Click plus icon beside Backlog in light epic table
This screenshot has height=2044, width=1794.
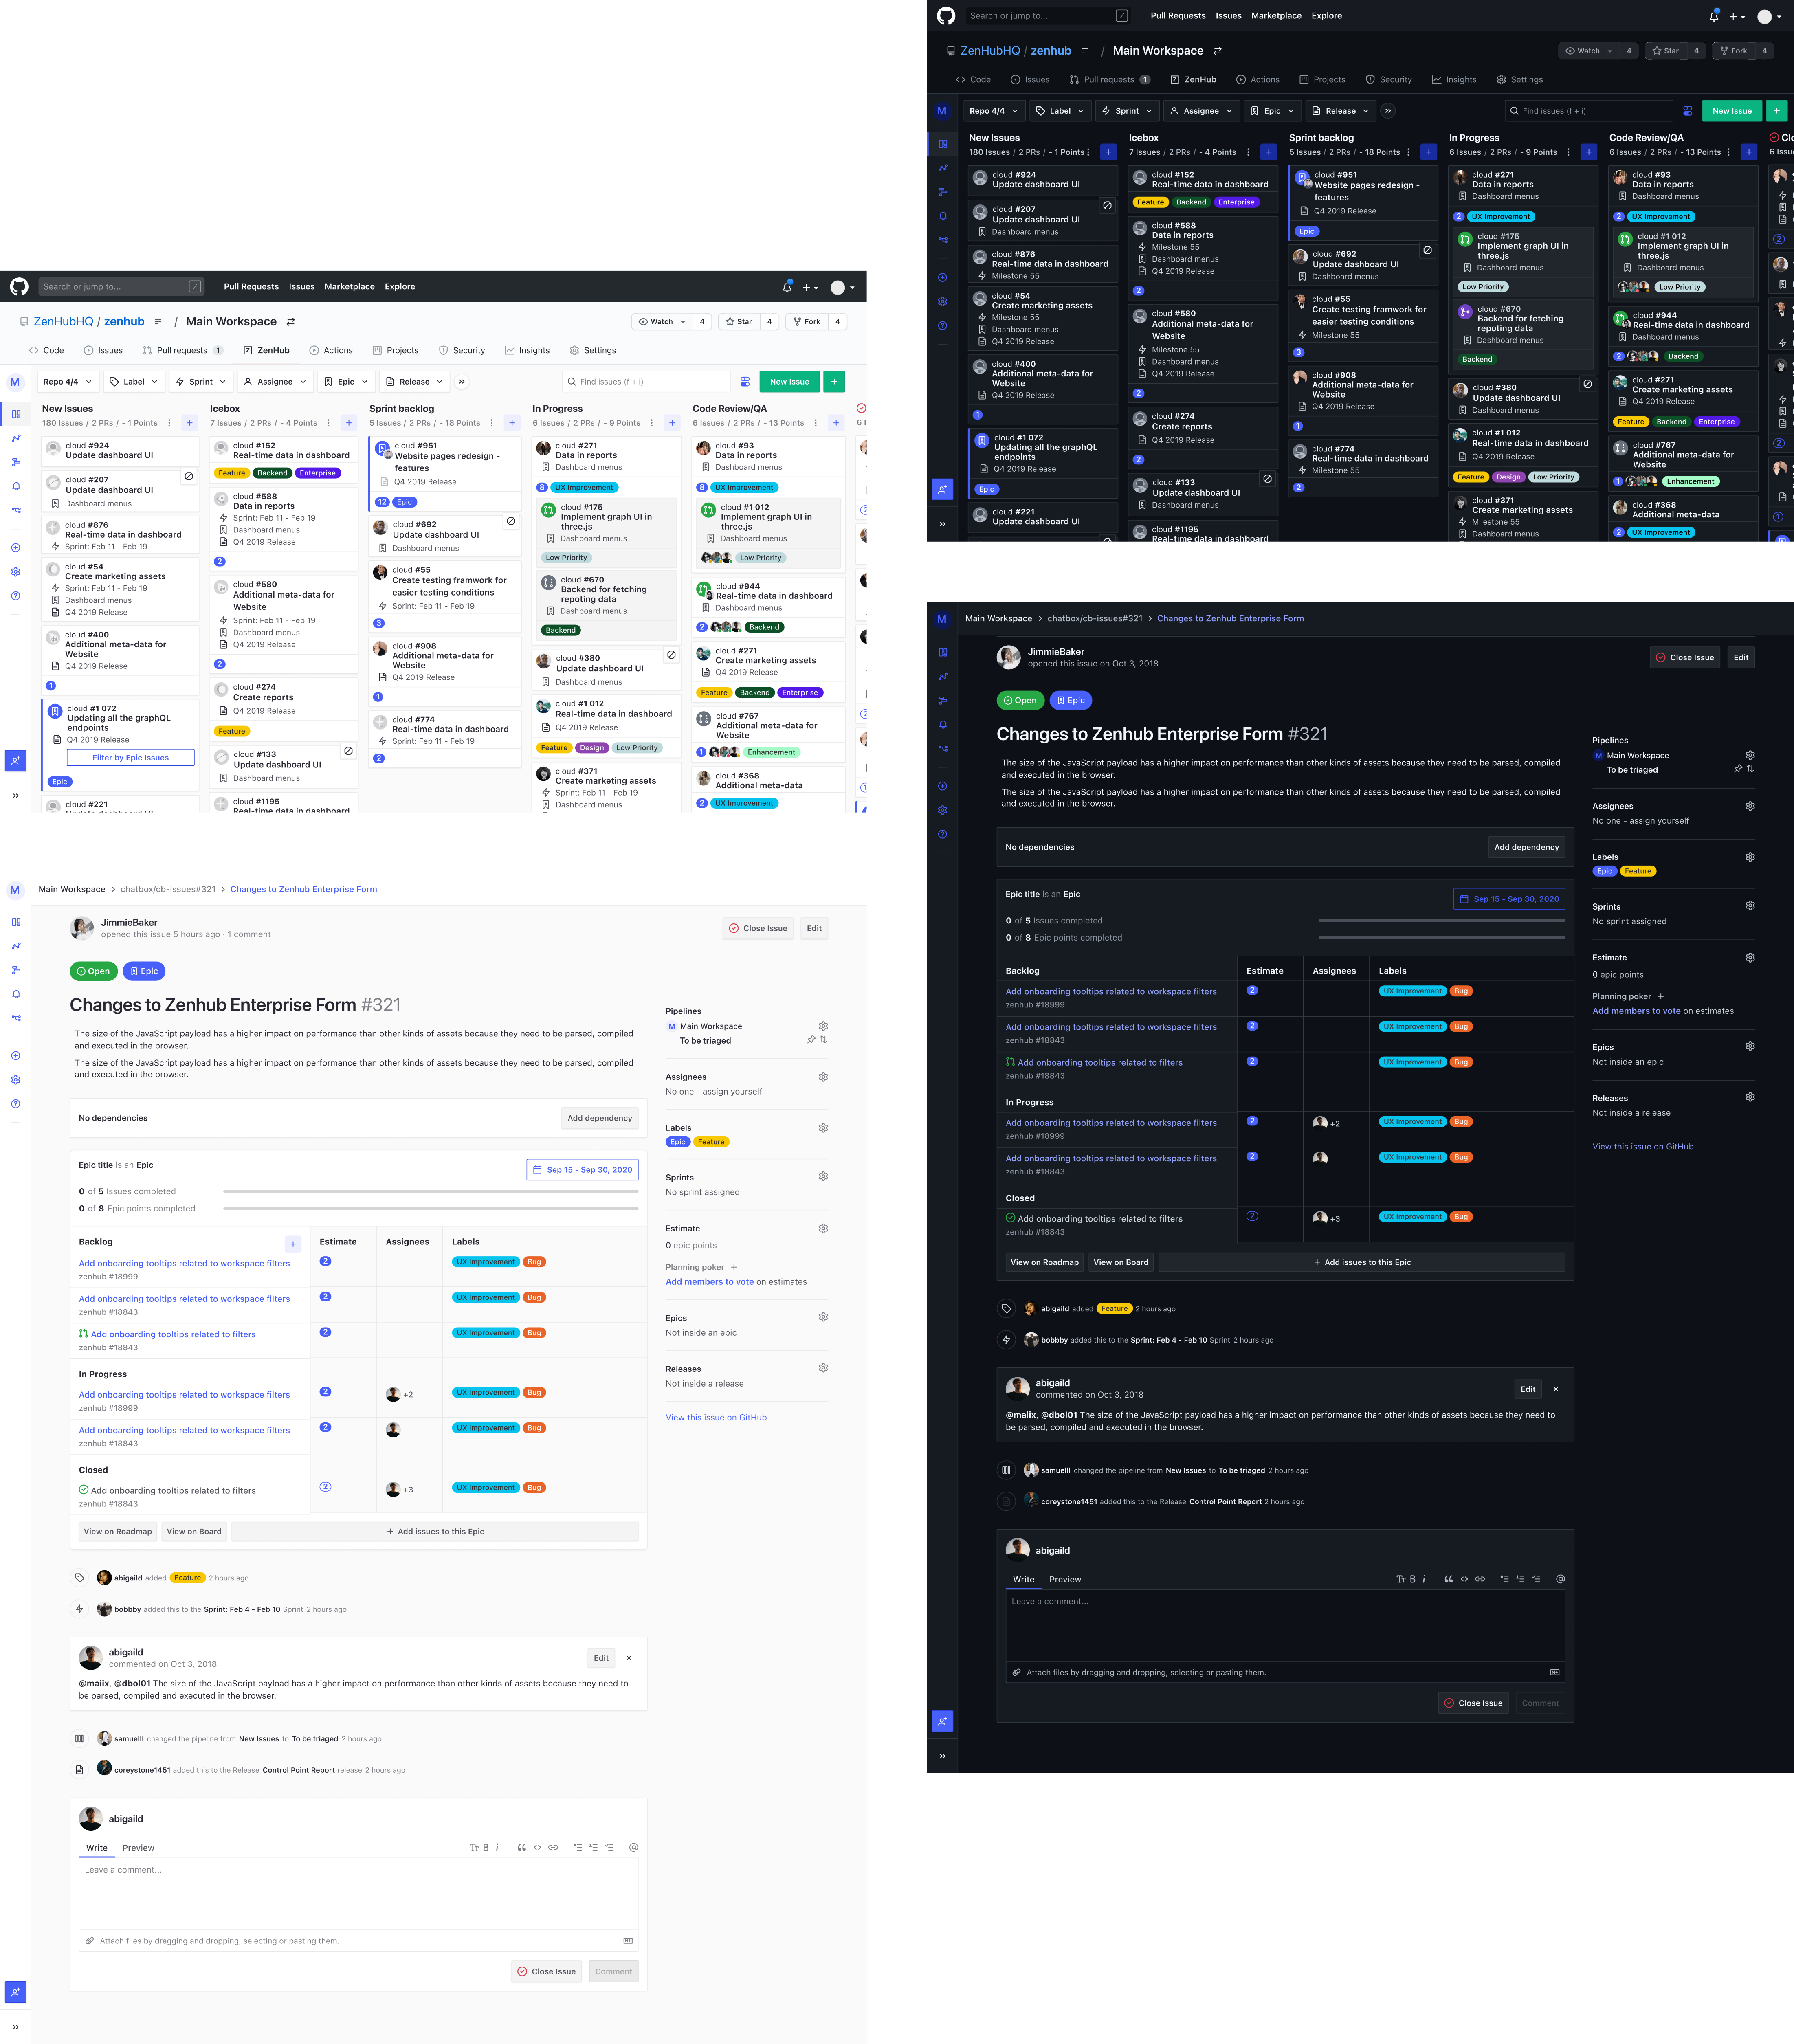(x=293, y=1244)
